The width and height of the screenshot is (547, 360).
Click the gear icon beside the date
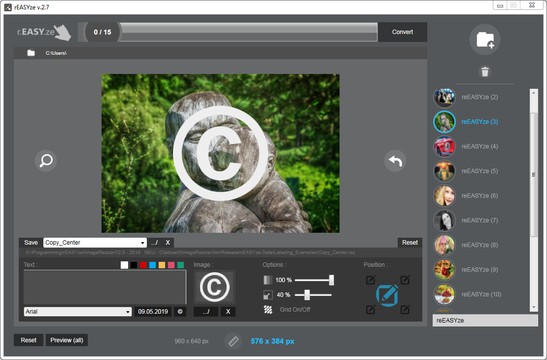pos(180,312)
